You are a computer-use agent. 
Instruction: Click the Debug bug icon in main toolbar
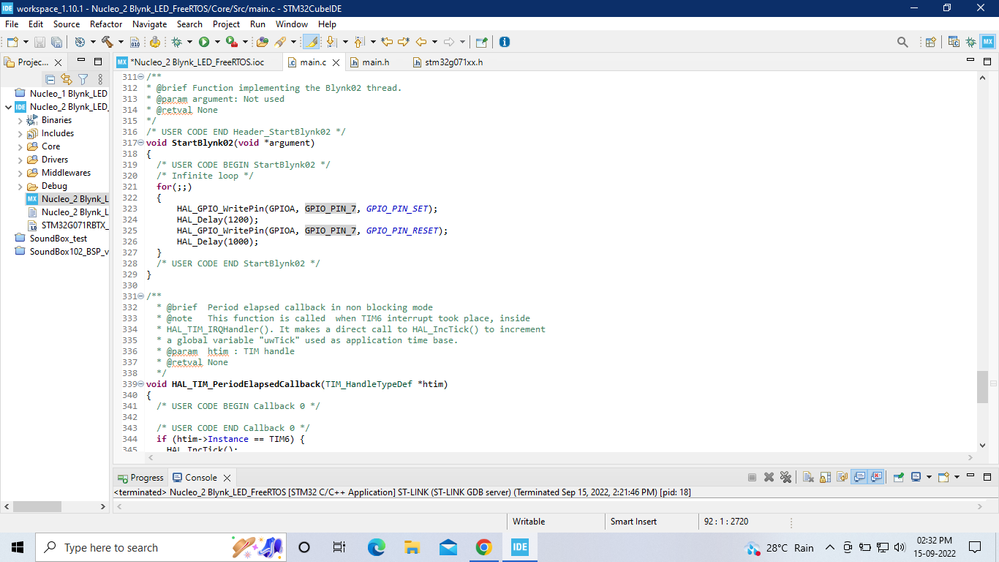(176, 42)
